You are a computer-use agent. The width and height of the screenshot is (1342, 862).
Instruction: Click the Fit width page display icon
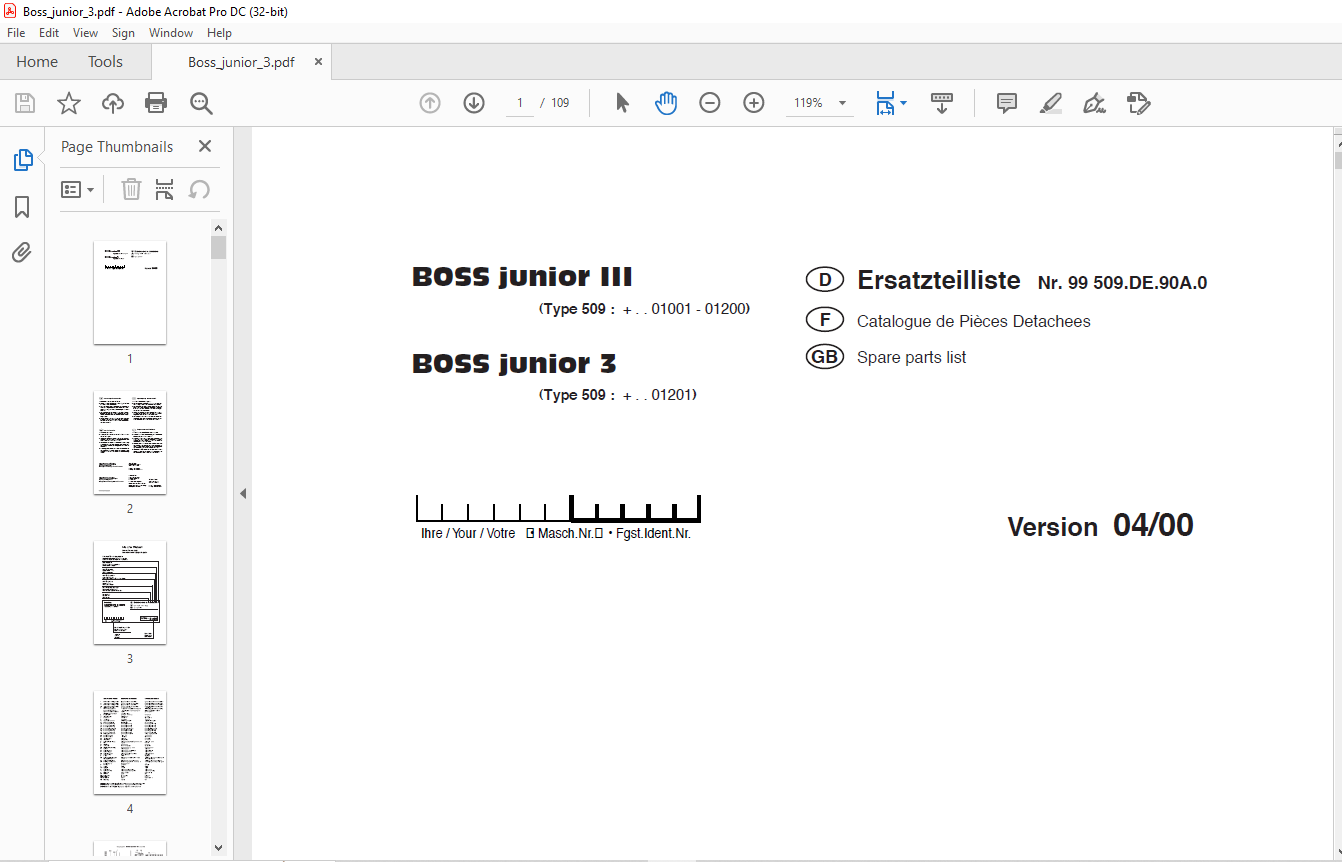pyautogui.click(x=885, y=103)
